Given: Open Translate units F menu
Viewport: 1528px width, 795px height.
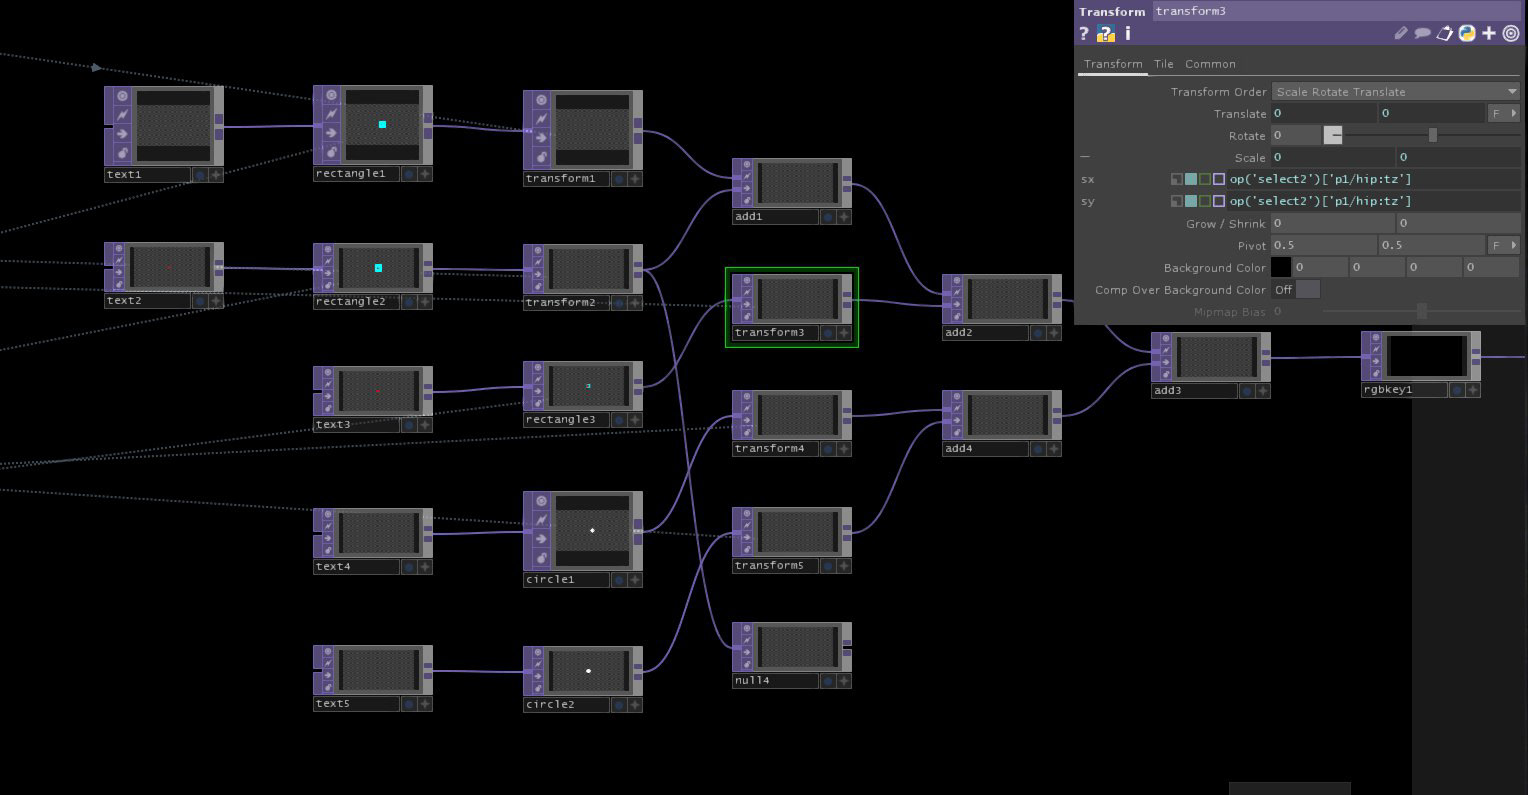Looking at the screenshot, I should pyautogui.click(x=1503, y=114).
